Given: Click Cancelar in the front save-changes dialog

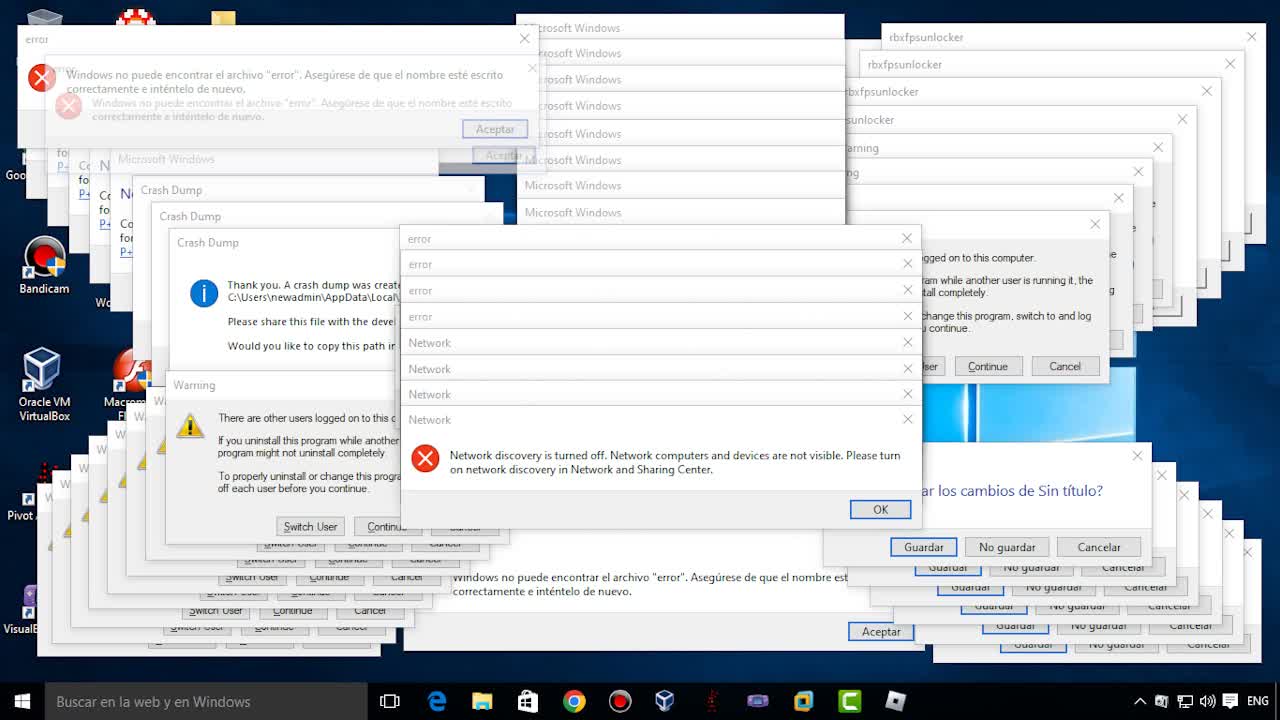Looking at the screenshot, I should [x=1099, y=547].
